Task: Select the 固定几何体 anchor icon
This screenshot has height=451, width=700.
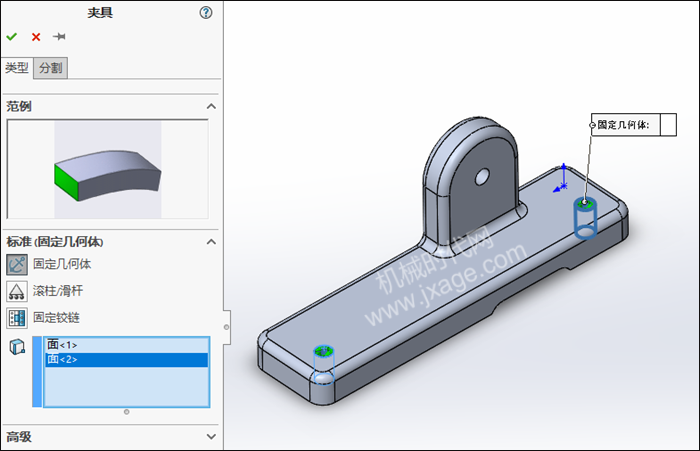Action: (x=17, y=264)
